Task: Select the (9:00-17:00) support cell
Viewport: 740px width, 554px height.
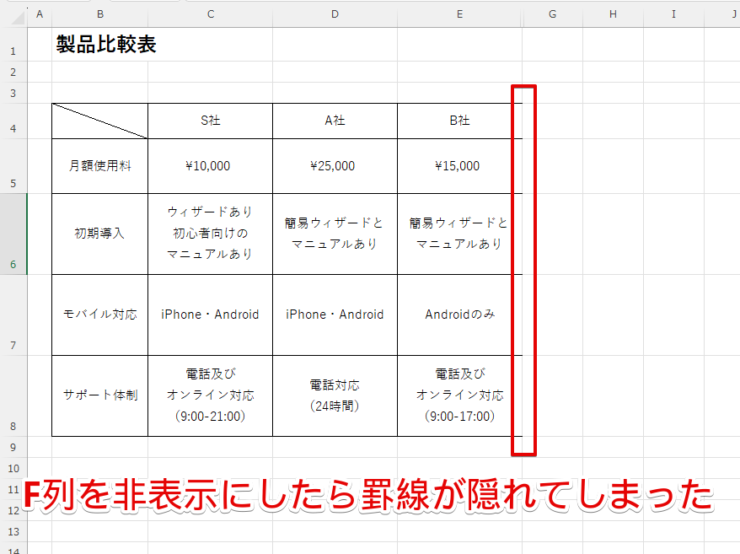Action: [460, 396]
